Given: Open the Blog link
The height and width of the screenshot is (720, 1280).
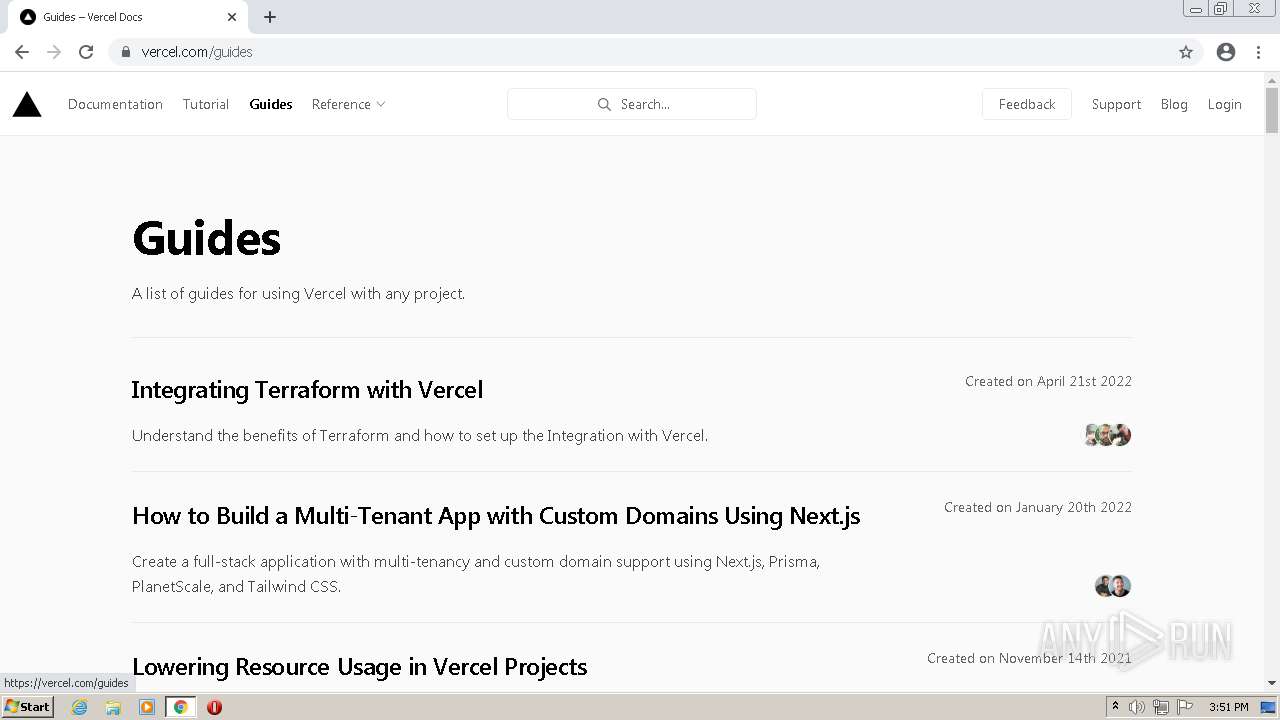Looking at the screenshot, I should (1174, 104).
